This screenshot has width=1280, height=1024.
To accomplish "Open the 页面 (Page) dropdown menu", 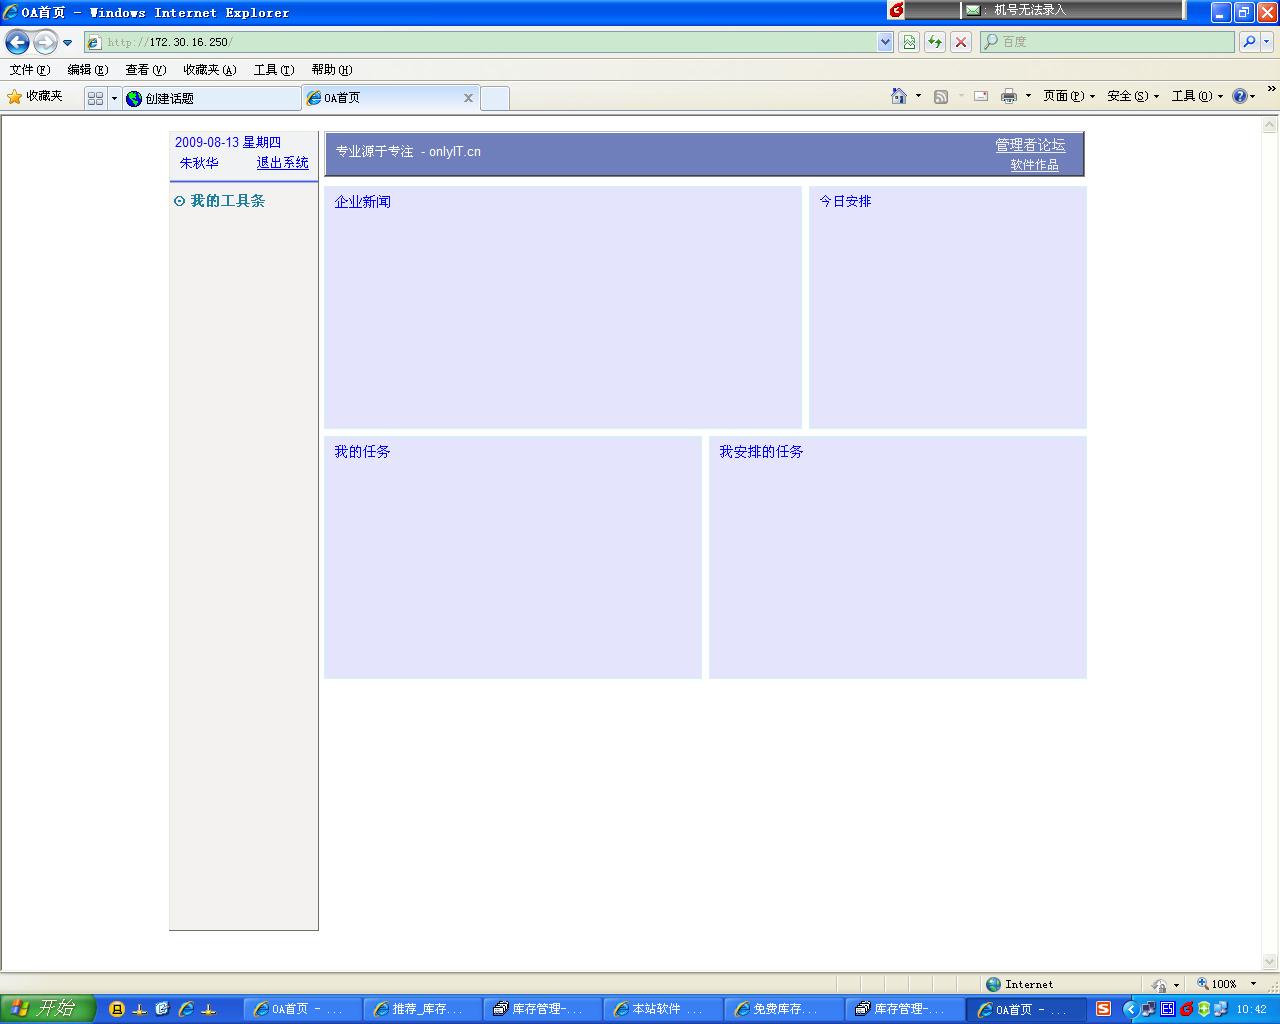I will (1068, 96).
